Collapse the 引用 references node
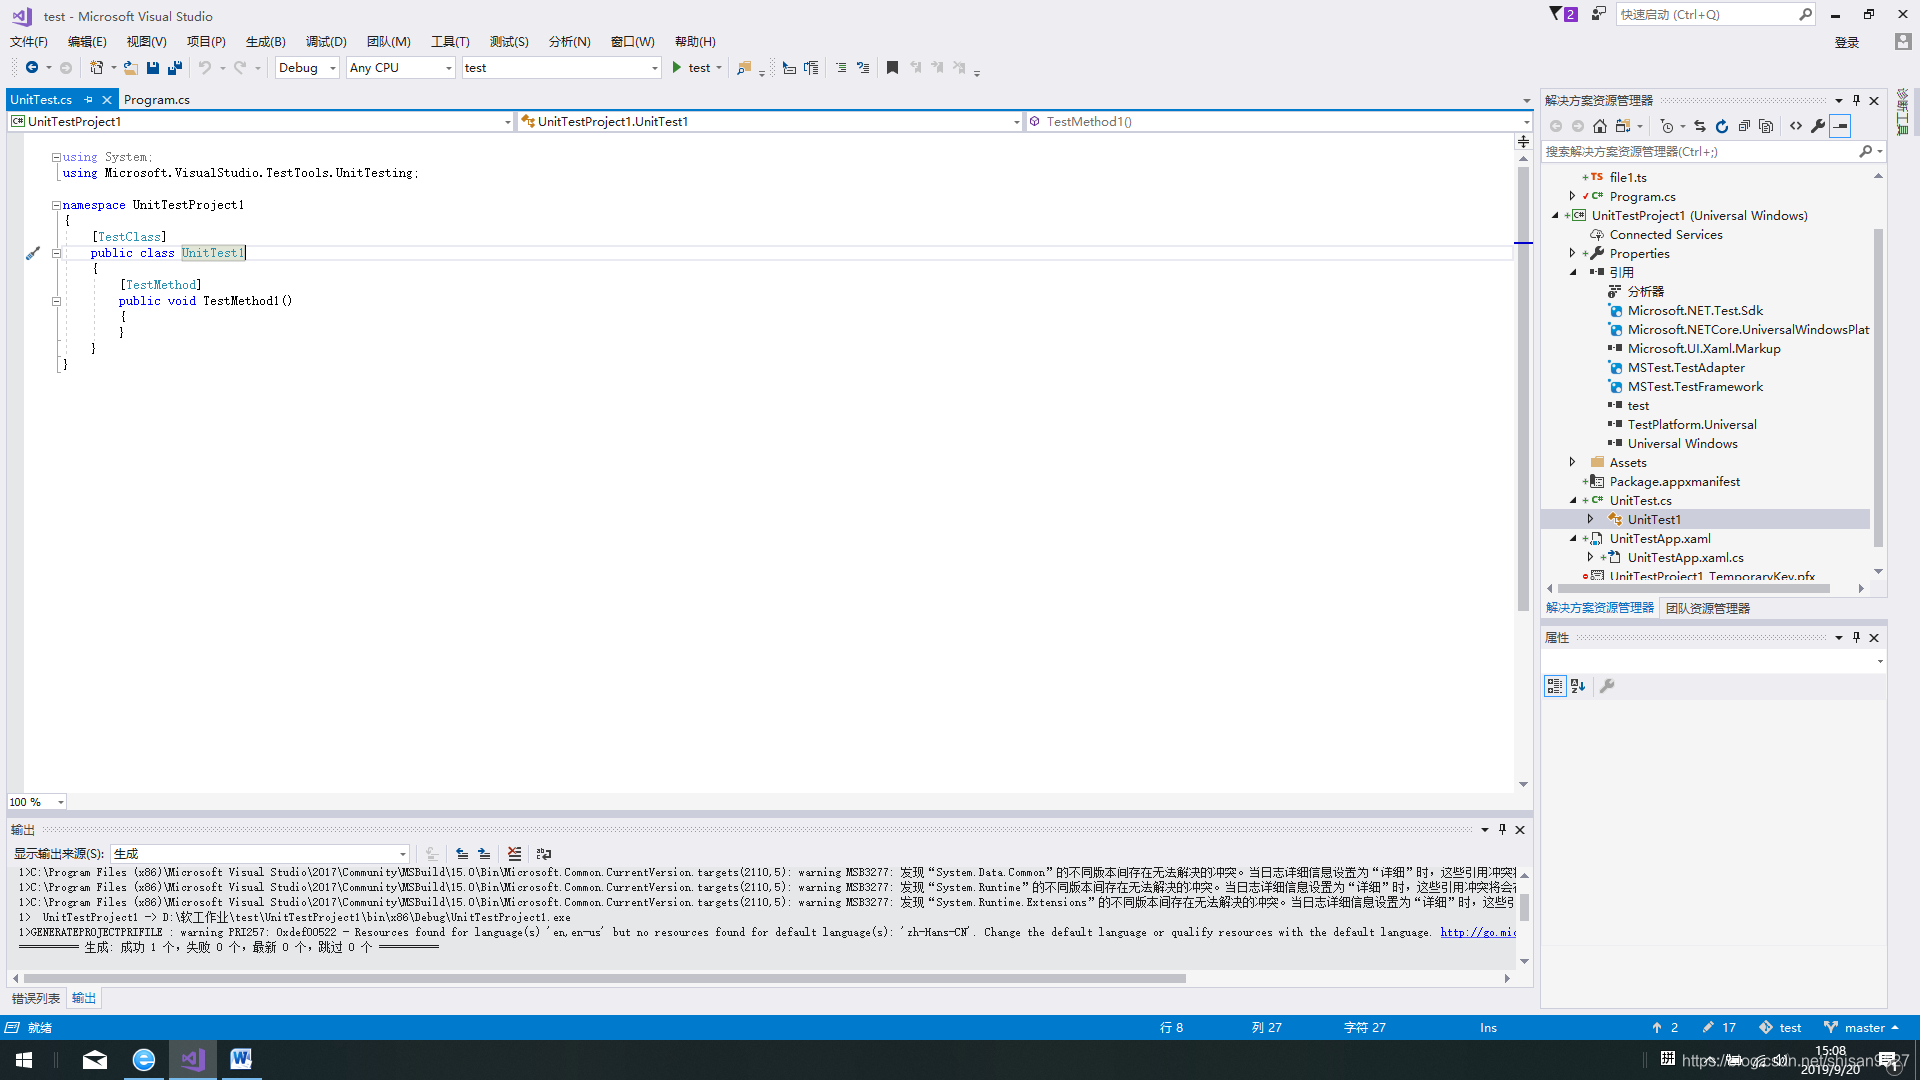Viewport: 1920px width, 1080px height. pyautogui.click(x=1573, y=272)
